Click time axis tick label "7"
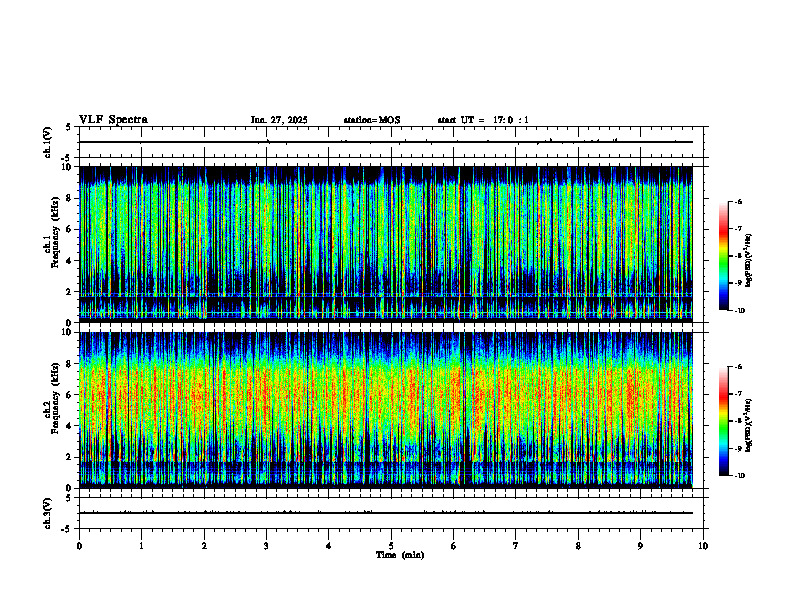 516,546
